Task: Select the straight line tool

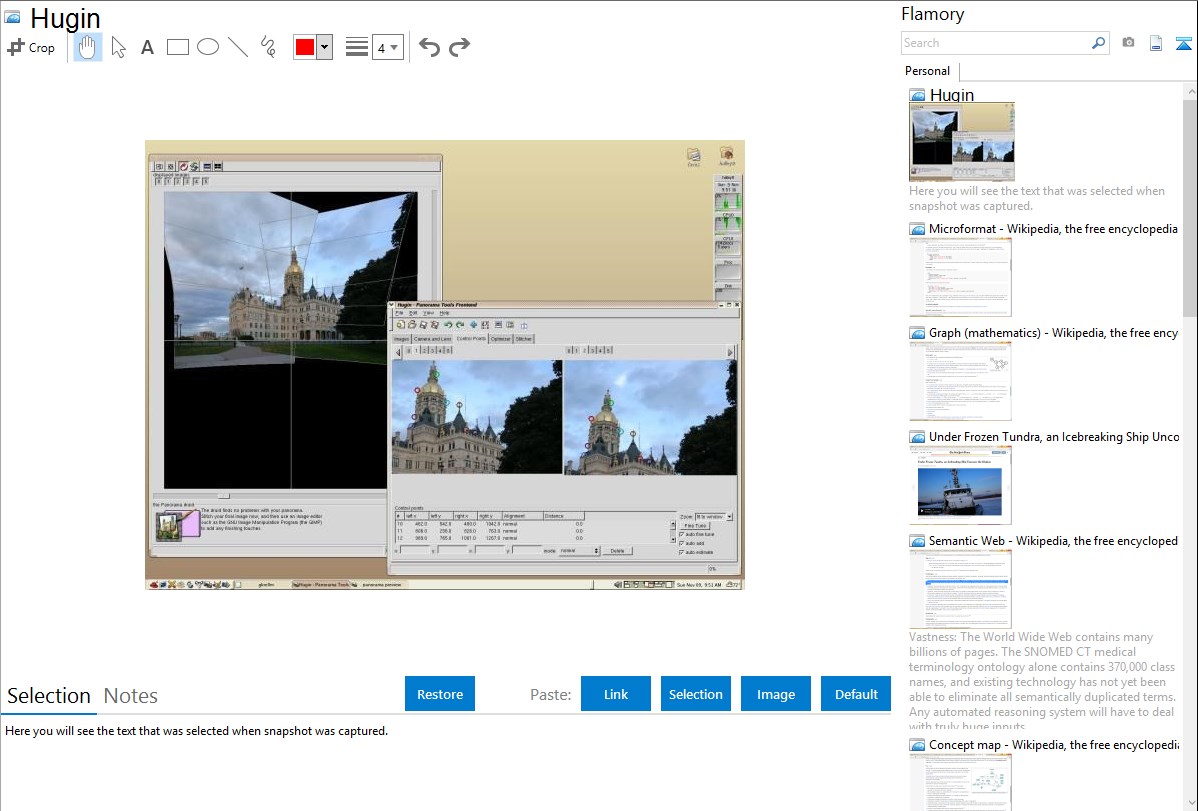Action: pos(238,47)
